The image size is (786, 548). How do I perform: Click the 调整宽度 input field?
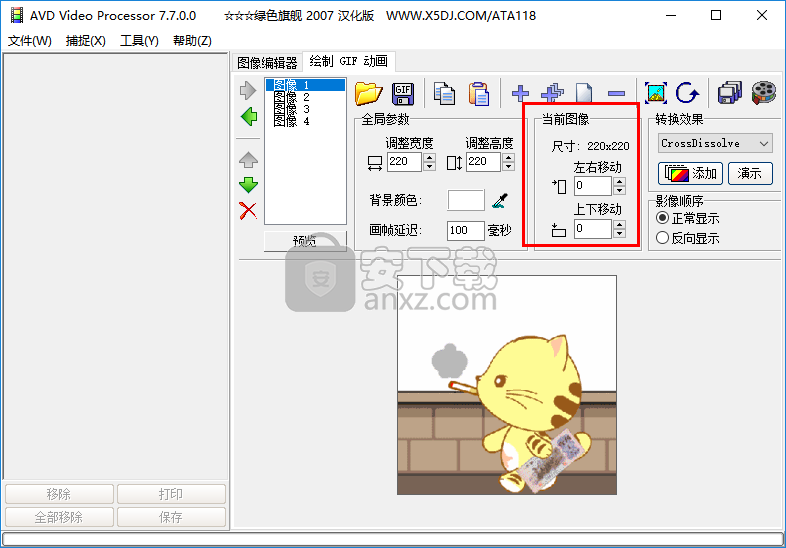tap(405, 161)
